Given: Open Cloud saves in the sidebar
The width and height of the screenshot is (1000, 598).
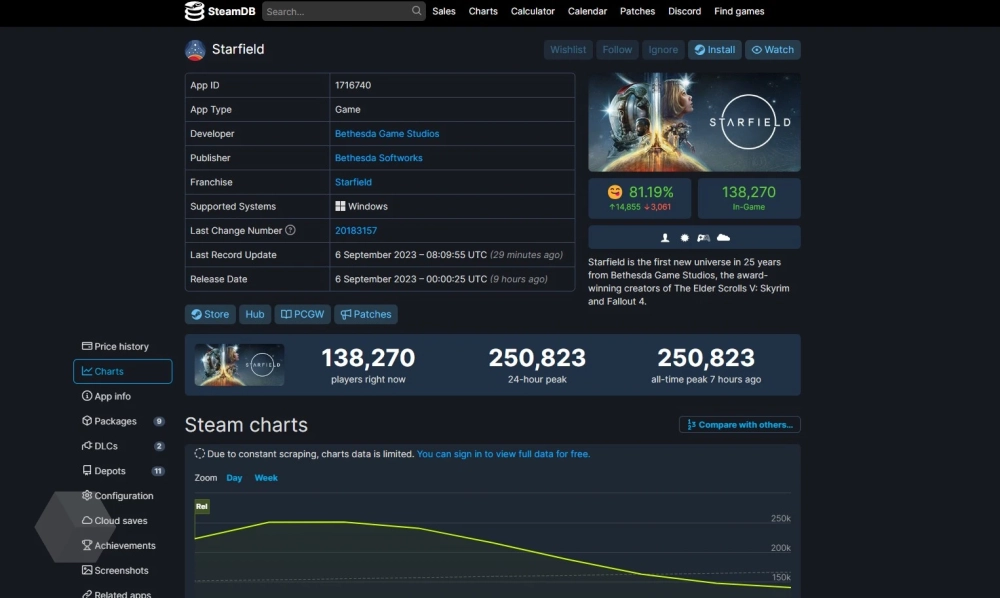Looking at the screenshot, I should (120, 521).
